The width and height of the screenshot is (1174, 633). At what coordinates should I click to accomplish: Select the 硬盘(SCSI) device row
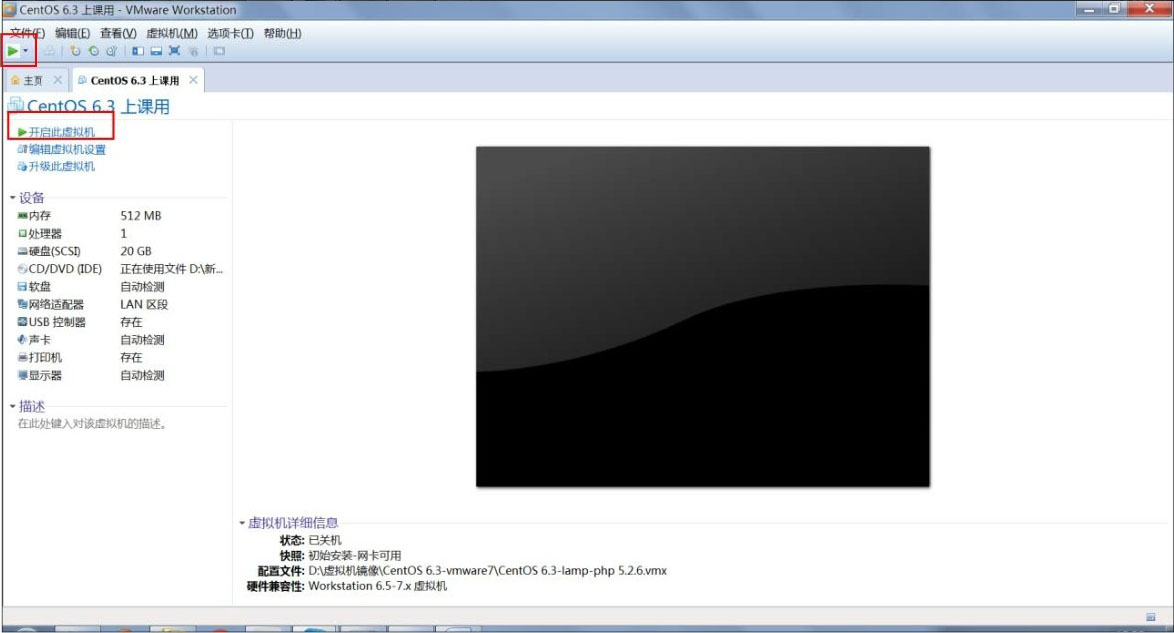click(x=120, y=251)
